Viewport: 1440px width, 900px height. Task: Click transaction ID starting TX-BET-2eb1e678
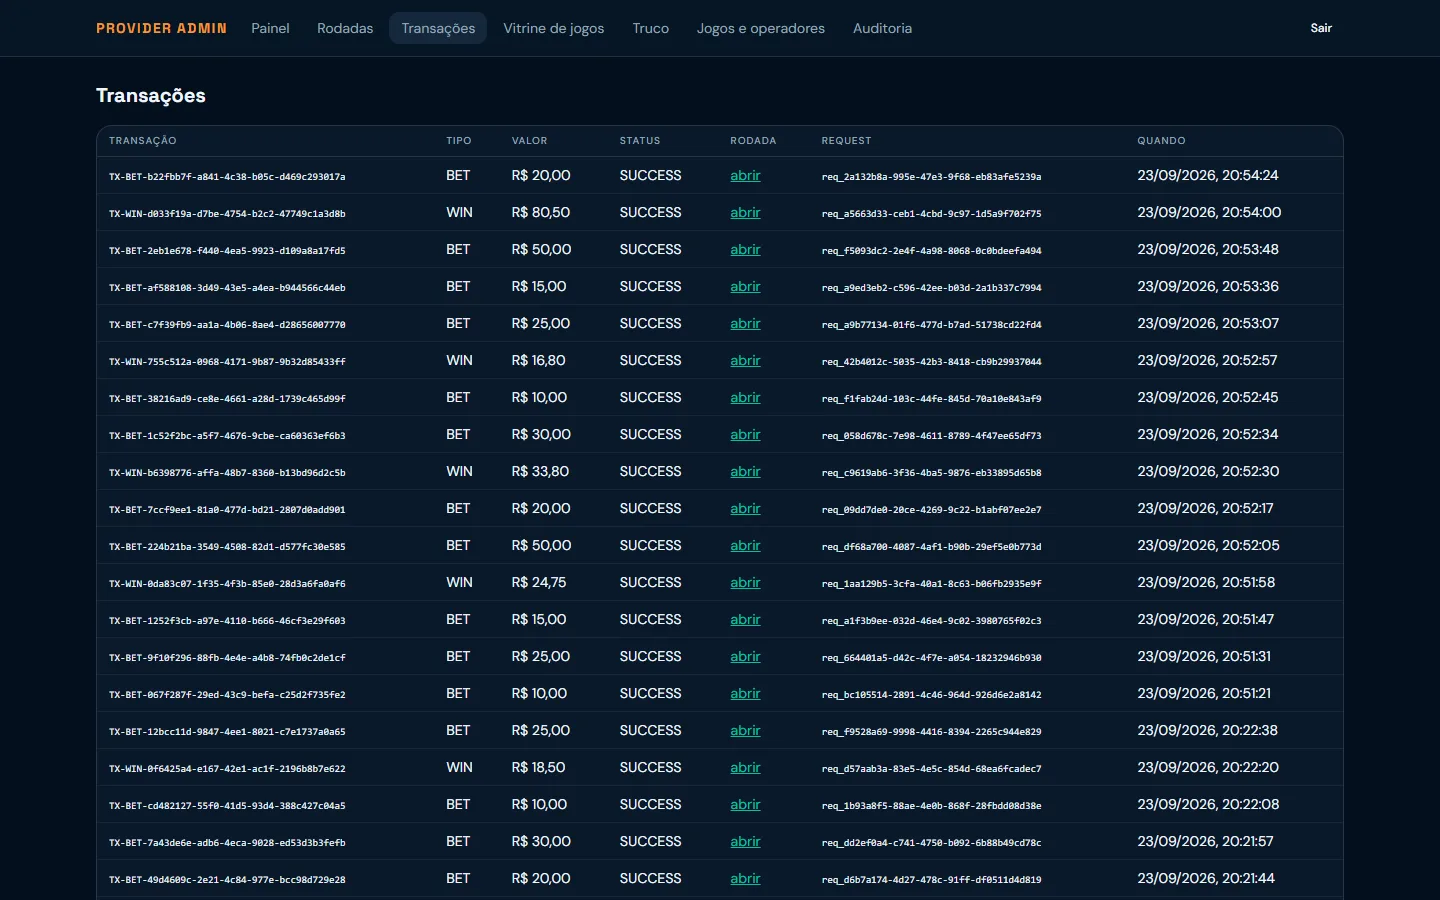point(227,251)
